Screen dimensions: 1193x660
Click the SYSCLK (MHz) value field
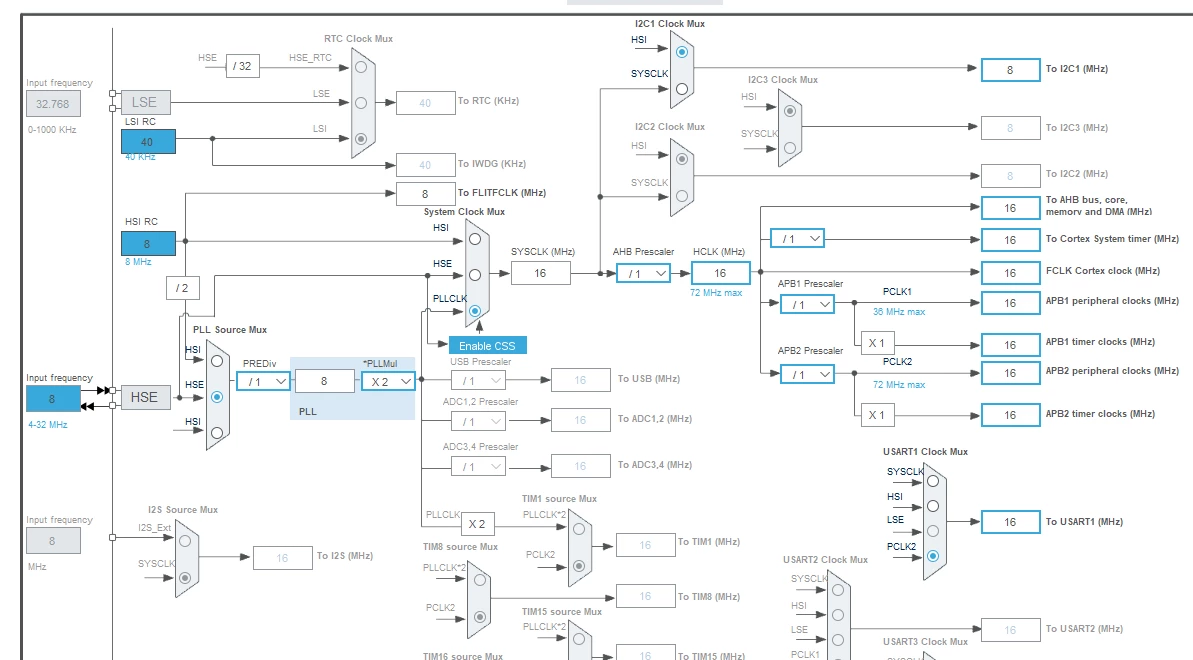[x=540, y=273]
